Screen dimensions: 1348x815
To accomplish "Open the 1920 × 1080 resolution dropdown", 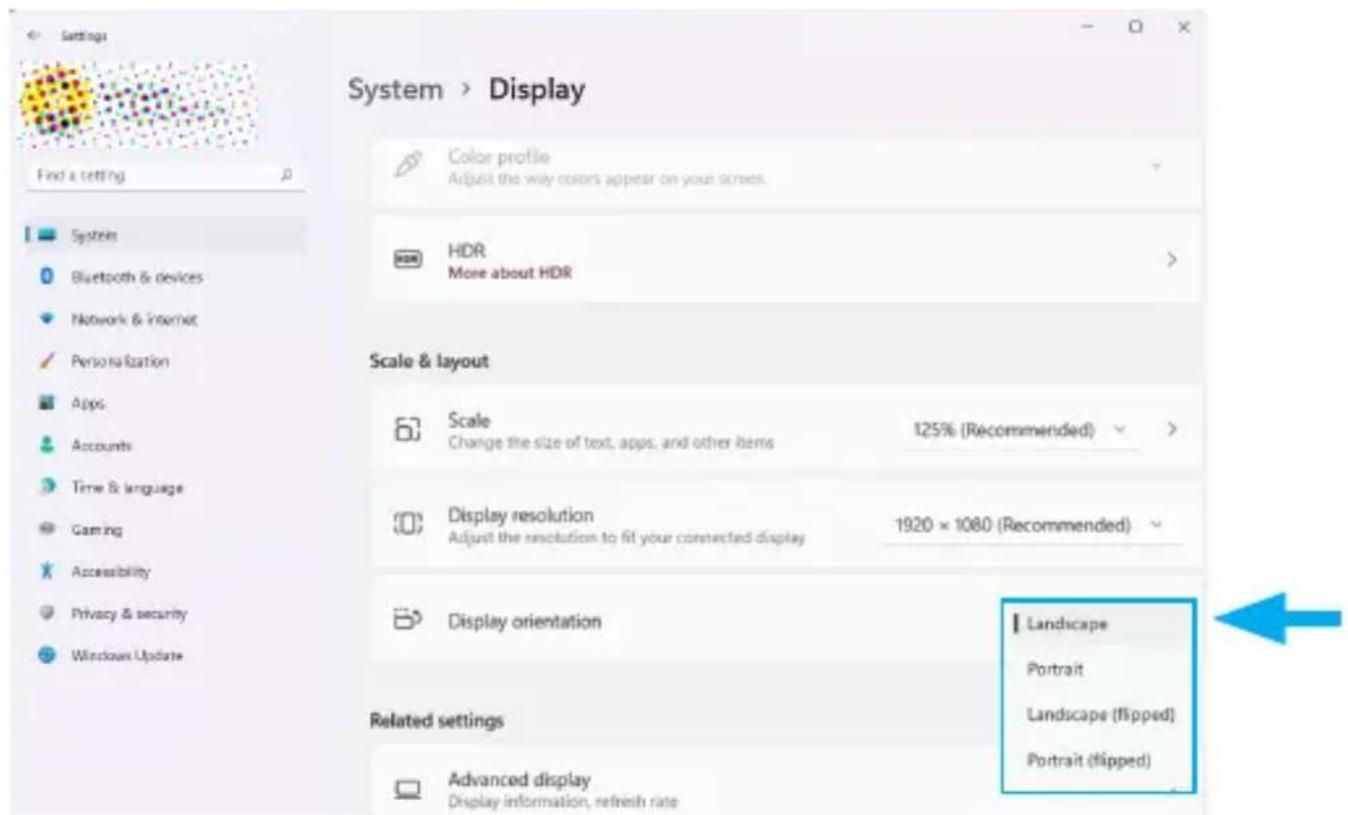I will [x=1030, y=525].
